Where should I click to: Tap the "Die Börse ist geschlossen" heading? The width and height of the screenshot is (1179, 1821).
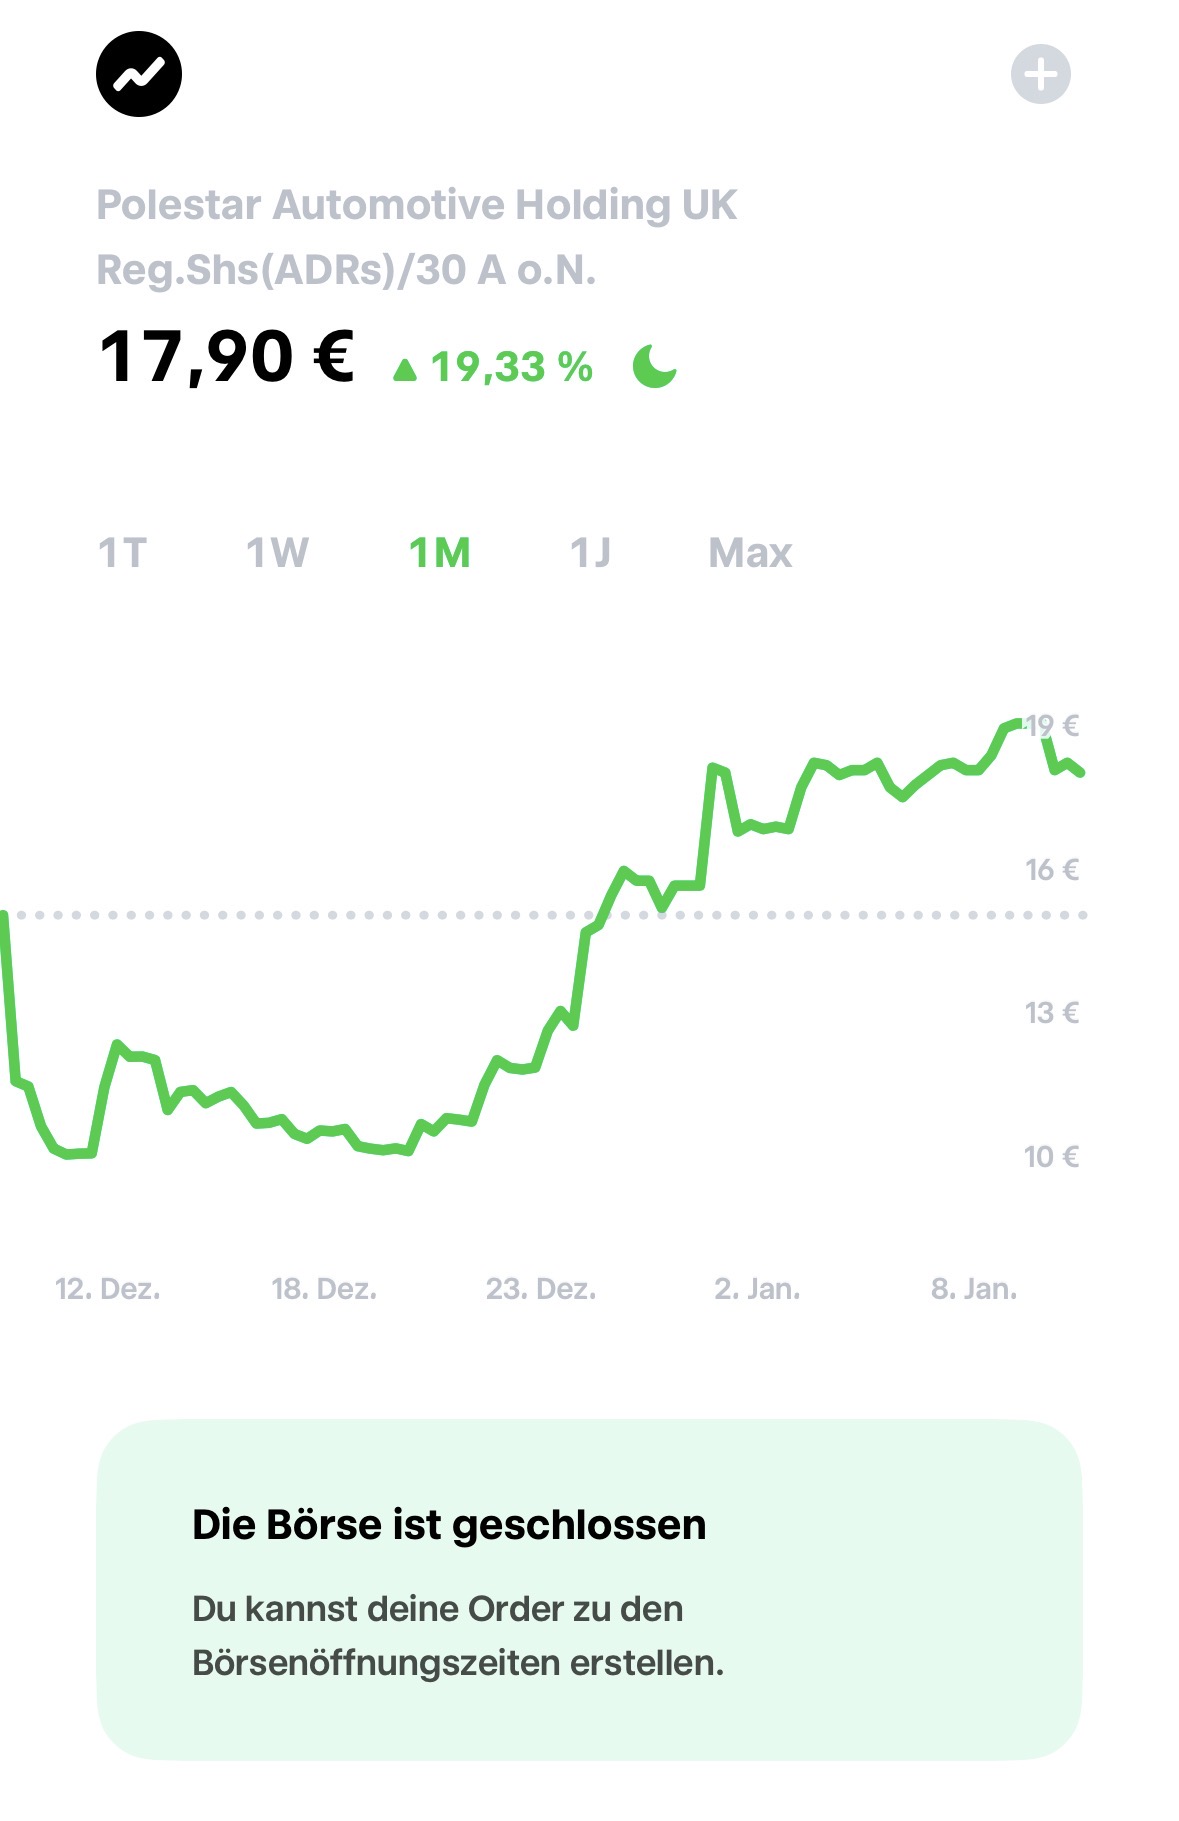click(449, 1525)
